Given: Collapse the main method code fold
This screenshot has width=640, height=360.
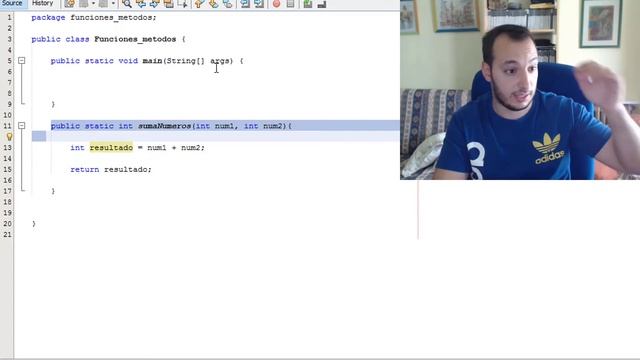Looking at the screenshot, I should (22, 61).
